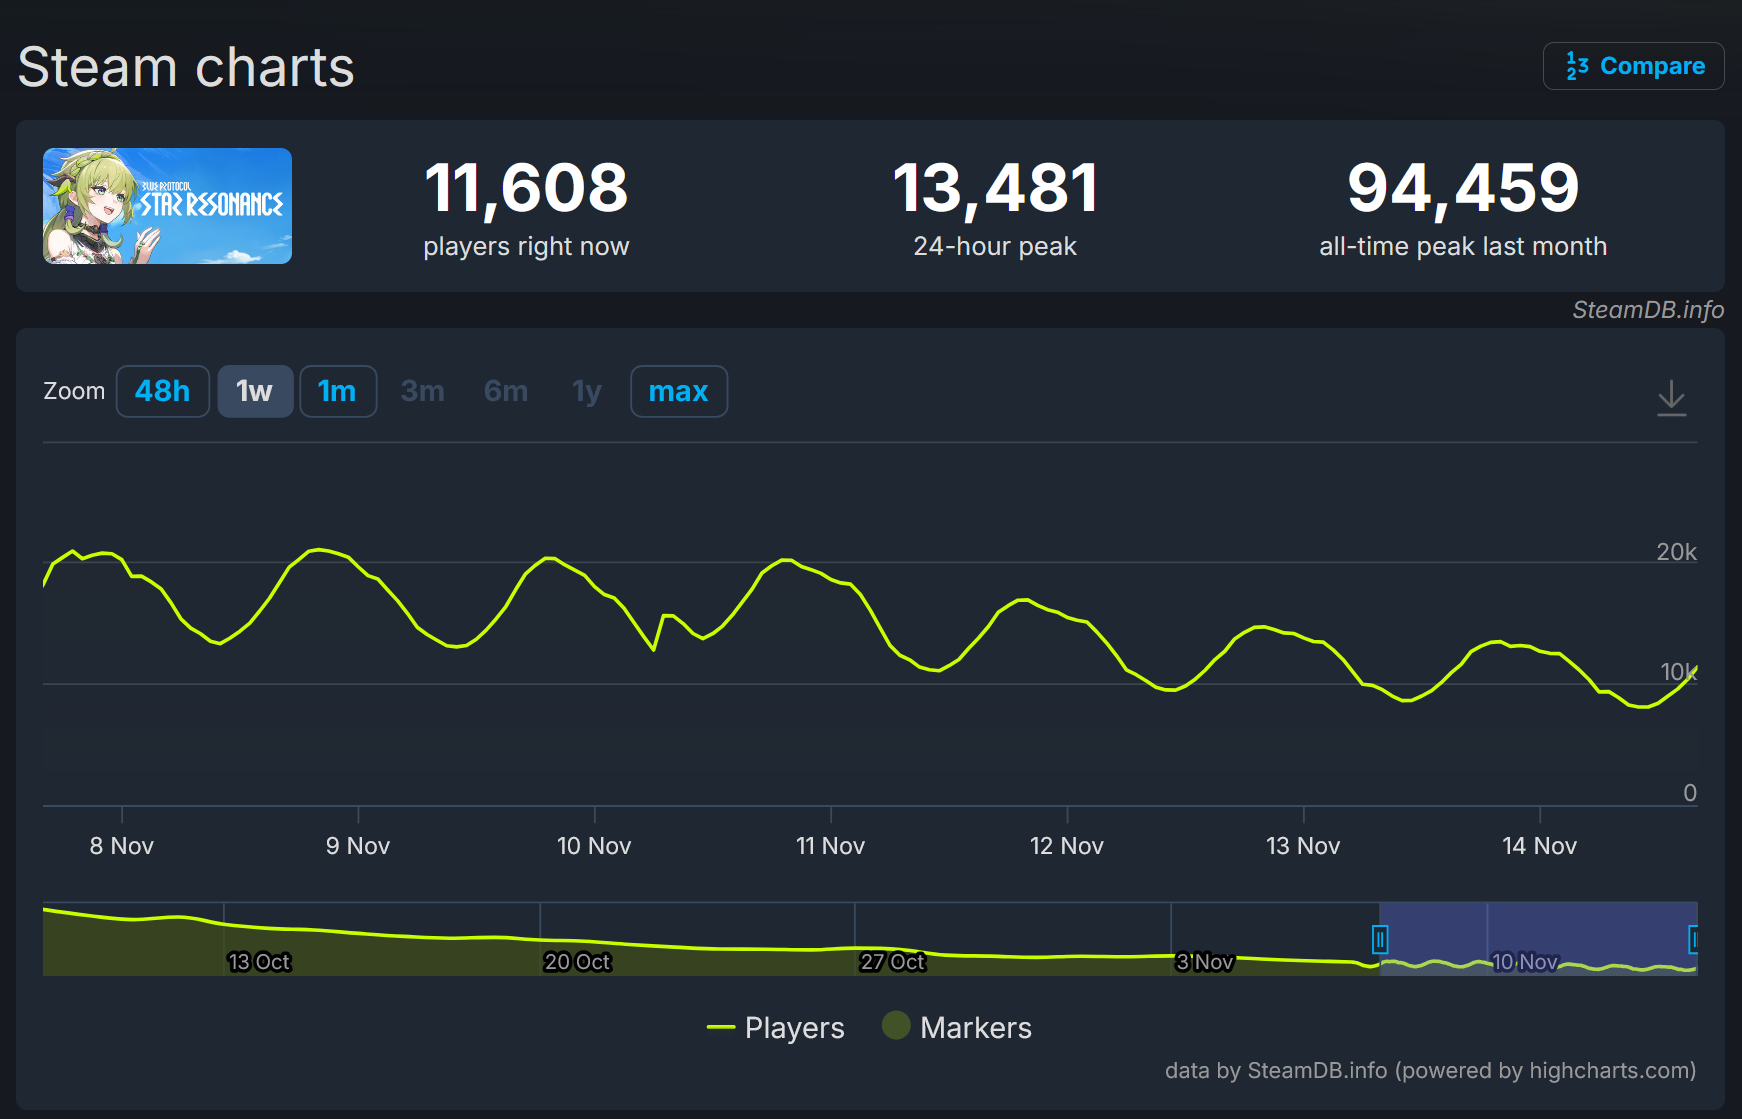Select the max zoom range

click(679, 391)
